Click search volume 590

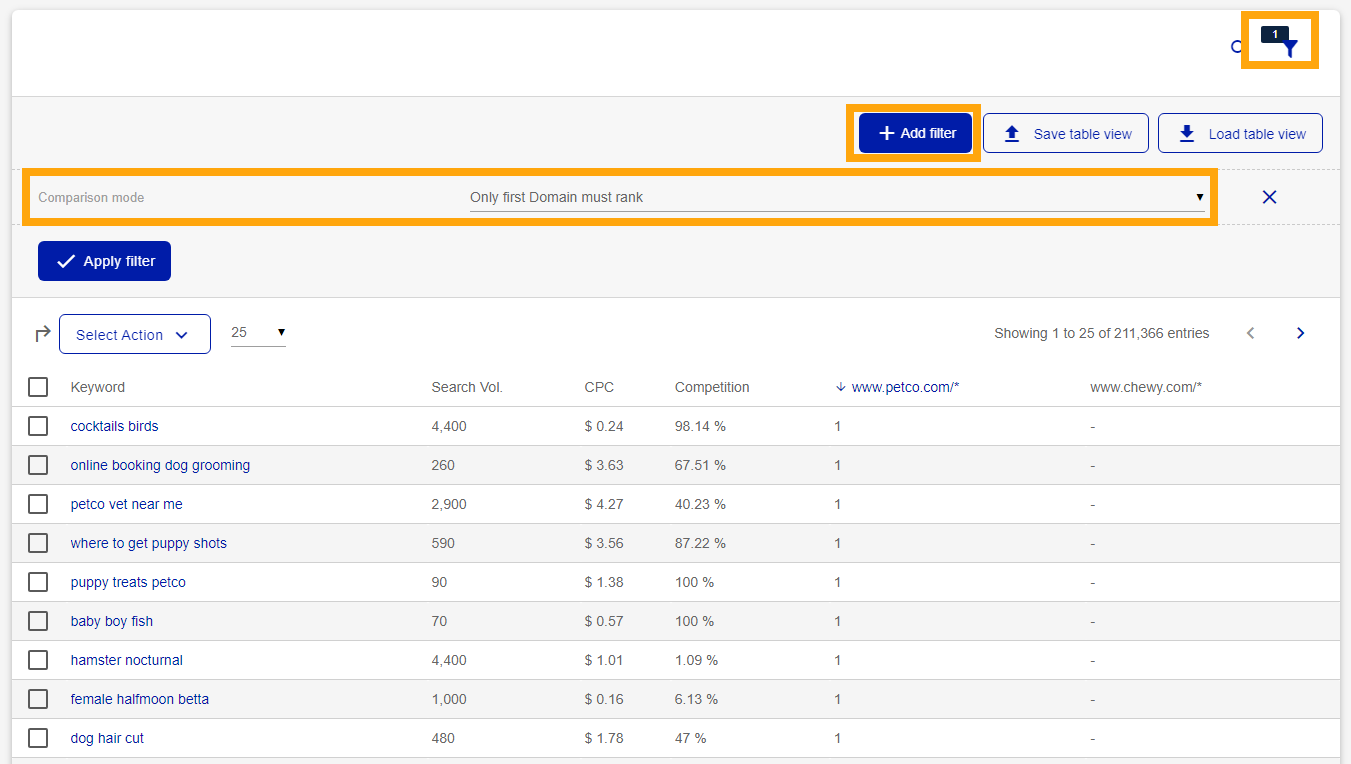[443, 543]
